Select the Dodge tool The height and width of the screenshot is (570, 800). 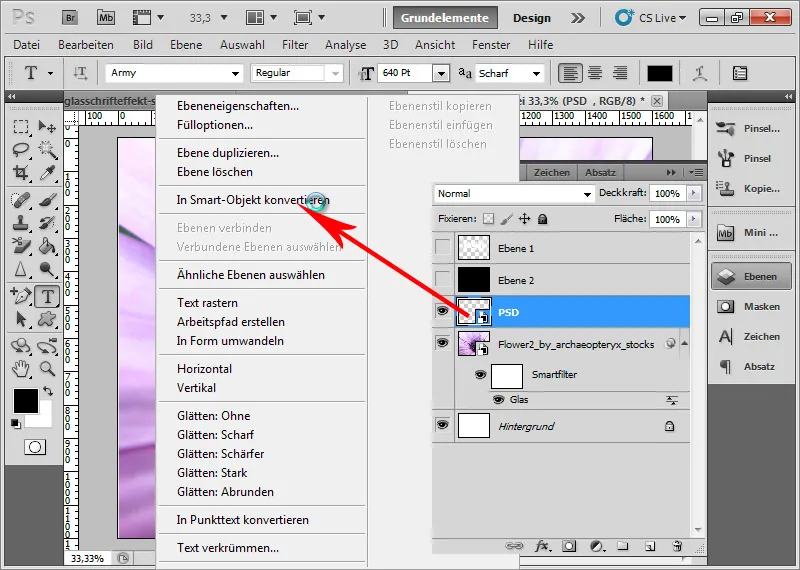47,269
